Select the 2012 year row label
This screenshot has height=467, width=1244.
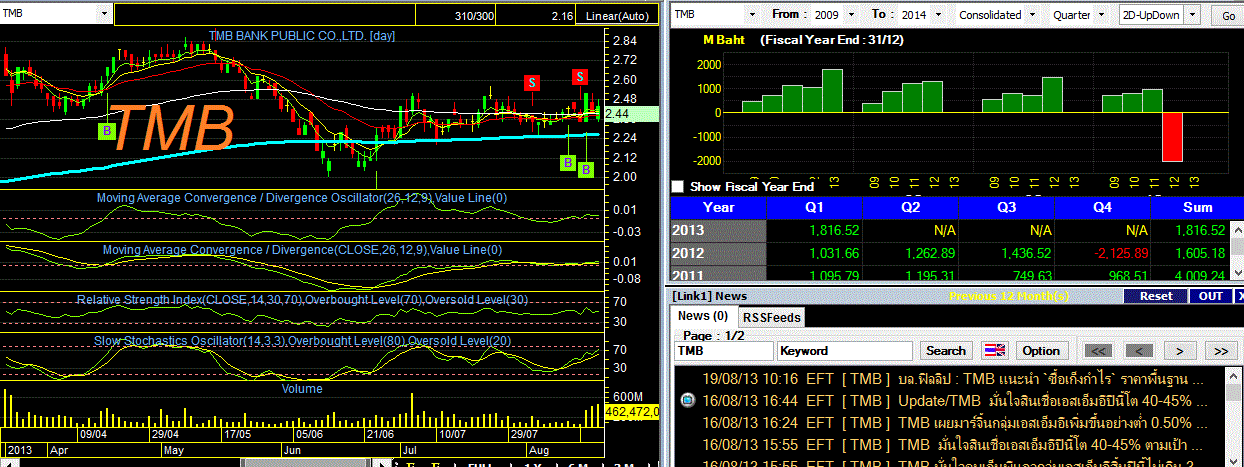(719, 252)
